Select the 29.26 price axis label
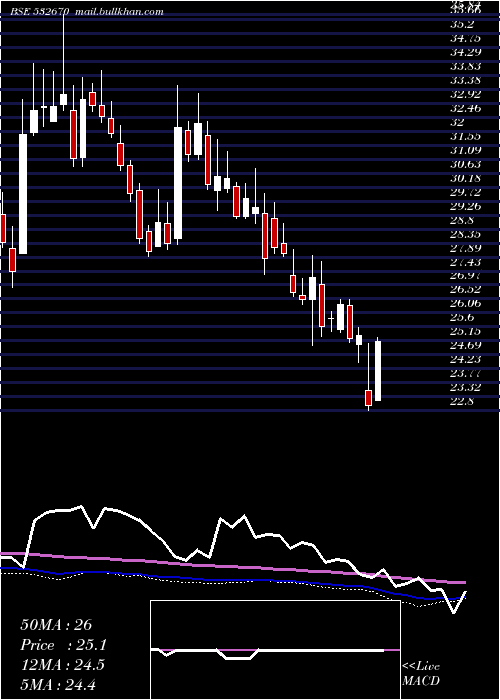The width and height of the screenshot is (500, 700). (465, 206)
